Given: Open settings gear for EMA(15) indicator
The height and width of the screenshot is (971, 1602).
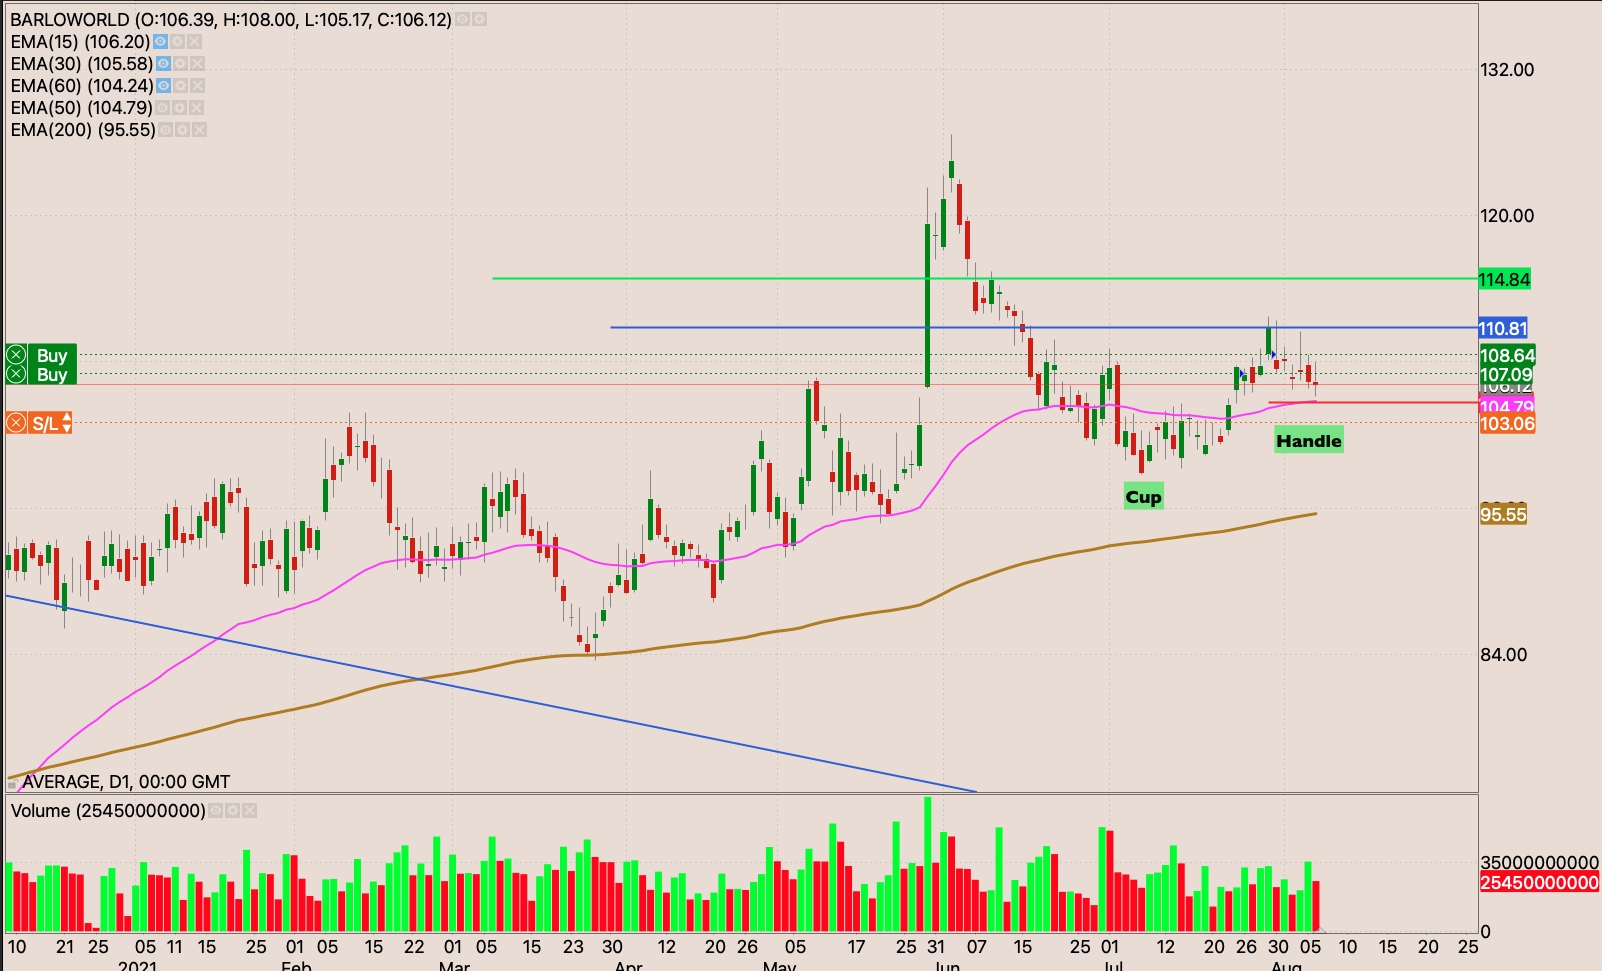Looking at the screenshot, I should coord(177,42).
